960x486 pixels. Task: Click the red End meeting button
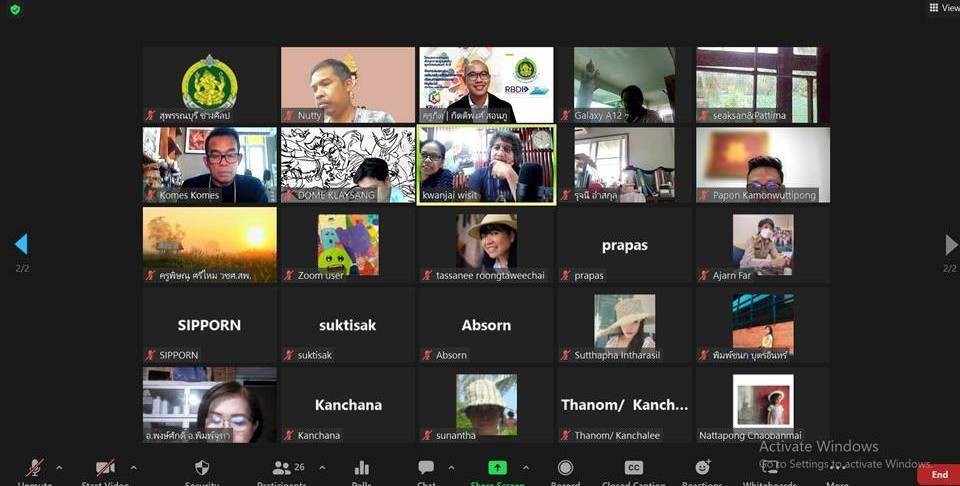939,474
